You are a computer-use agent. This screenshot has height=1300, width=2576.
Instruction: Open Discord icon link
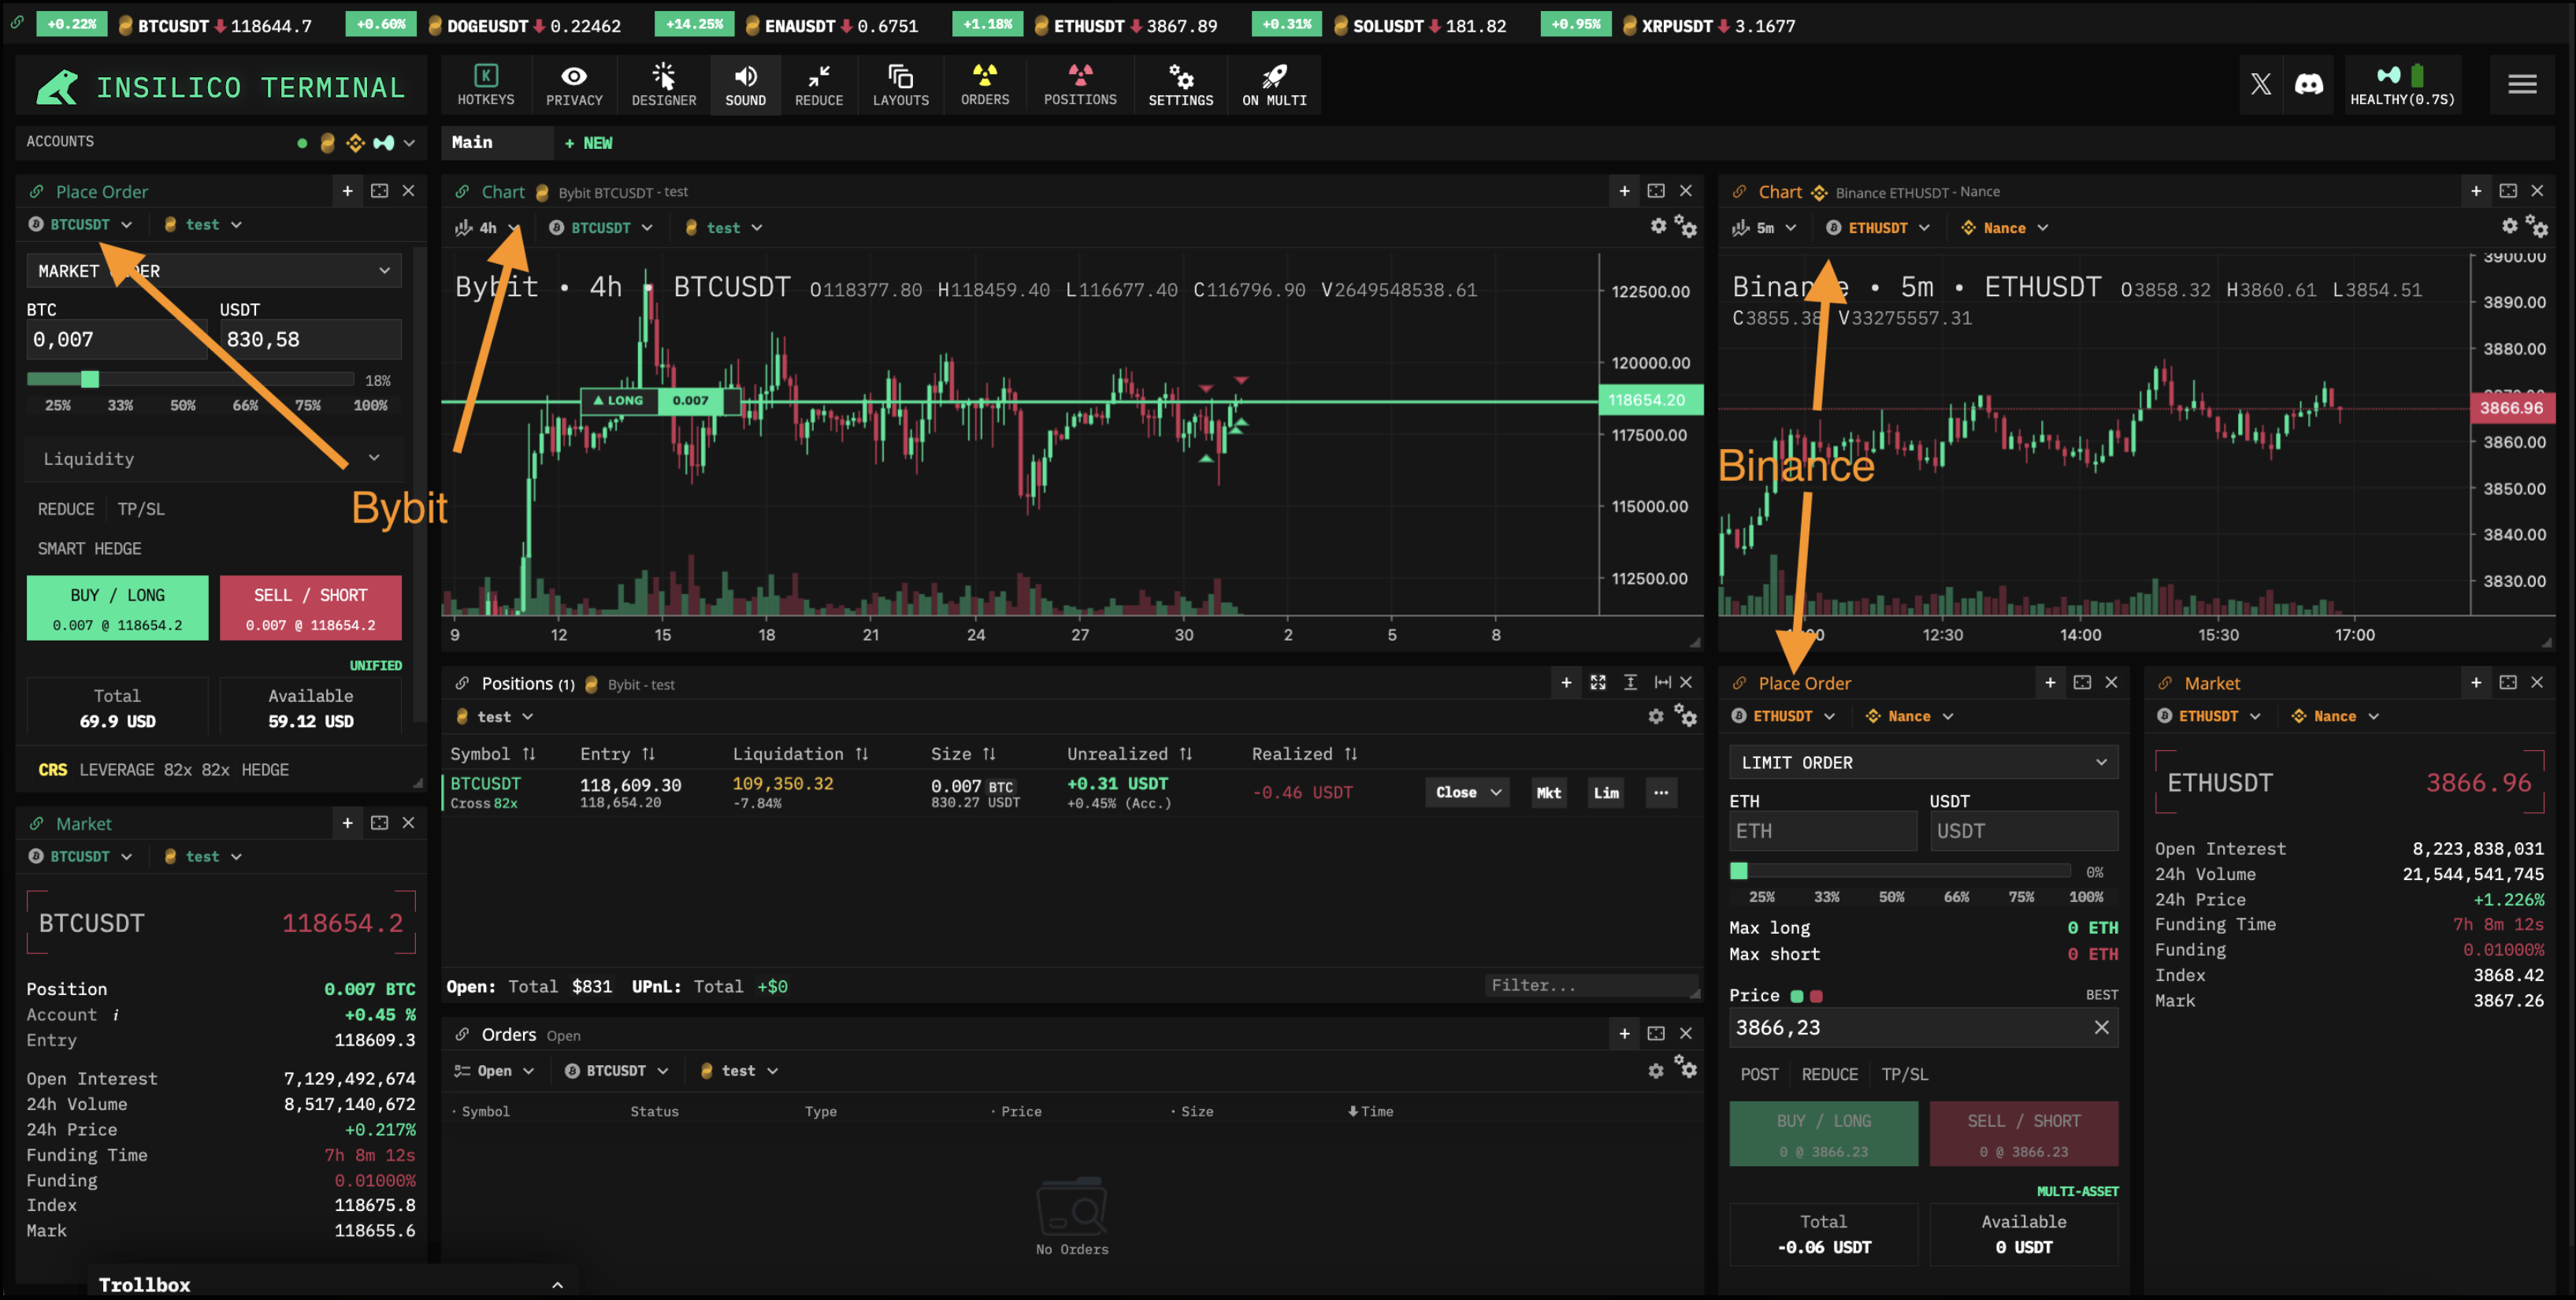[x=2308, y=84]
